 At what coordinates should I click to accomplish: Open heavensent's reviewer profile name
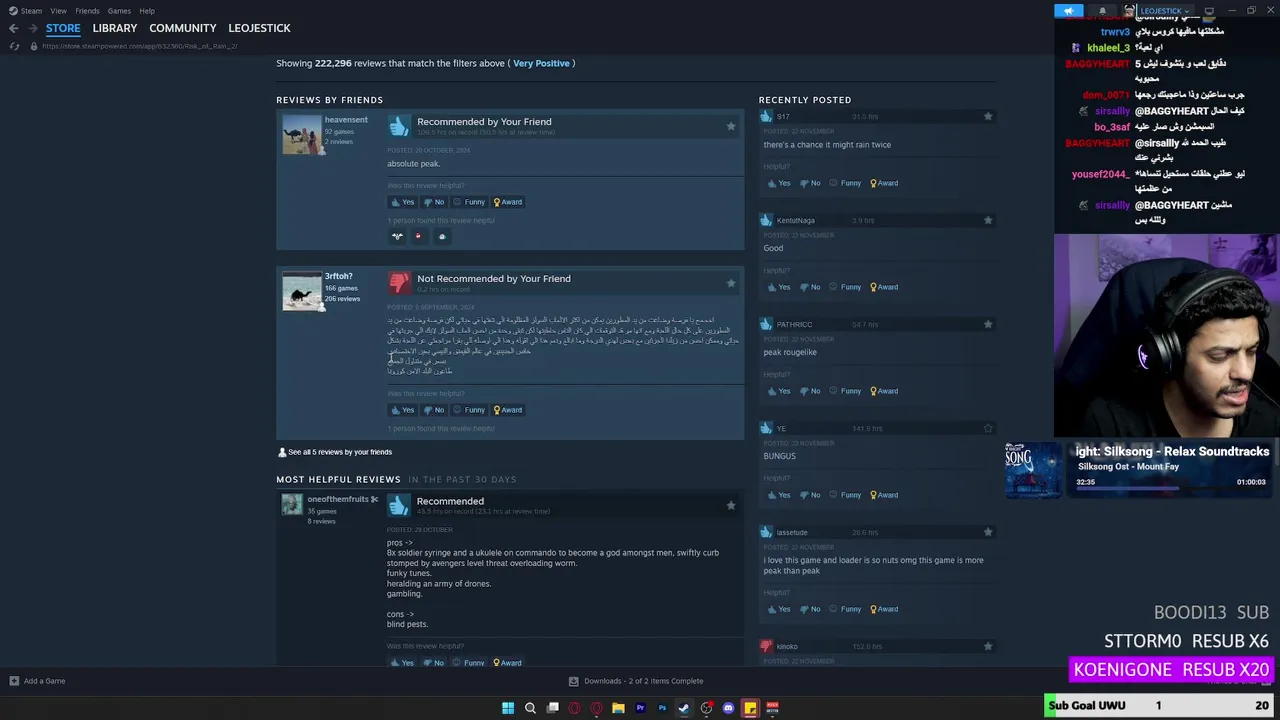pyautogui.click(x=346, y=120)
